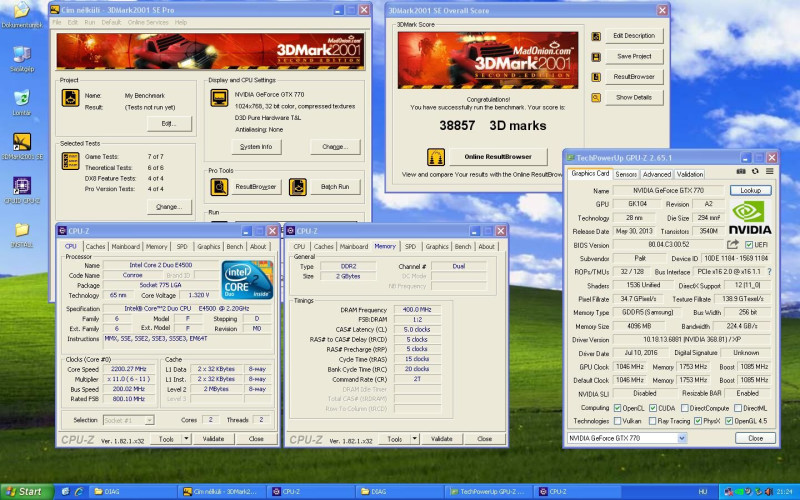Toggle the PhysX checkbox

698,421
